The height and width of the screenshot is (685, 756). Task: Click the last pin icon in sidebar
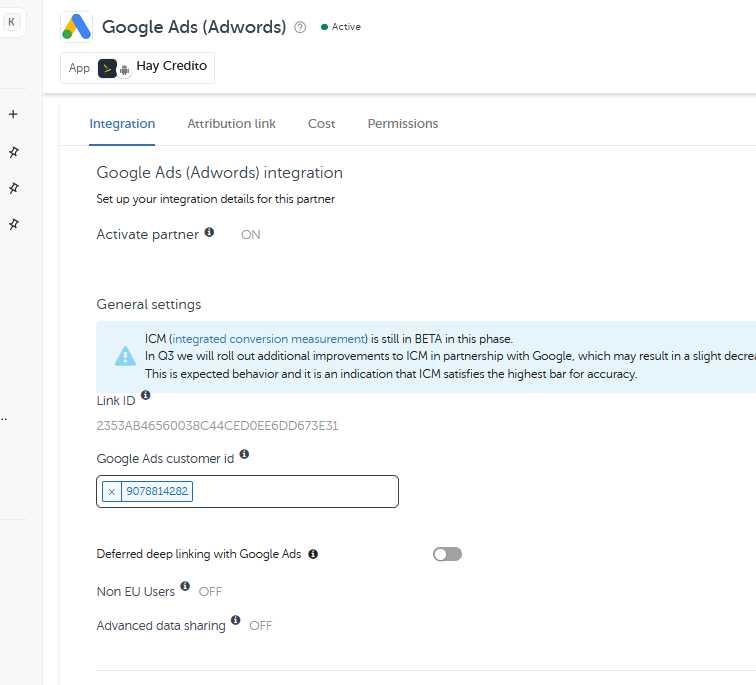[x=13, y=224]
